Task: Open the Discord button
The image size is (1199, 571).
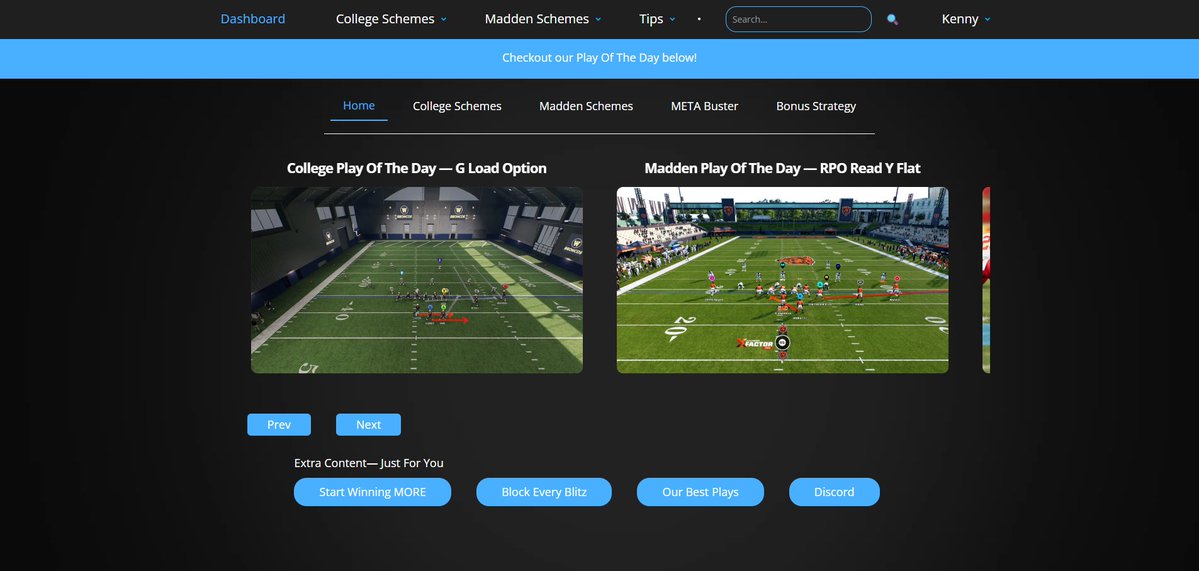Action: tap(834, 492)
